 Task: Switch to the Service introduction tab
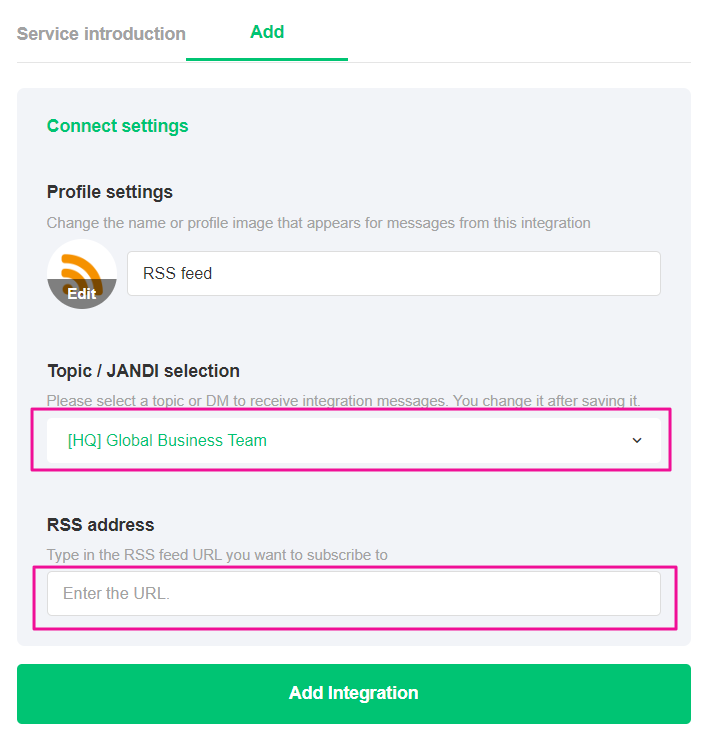tap(101, 34)
